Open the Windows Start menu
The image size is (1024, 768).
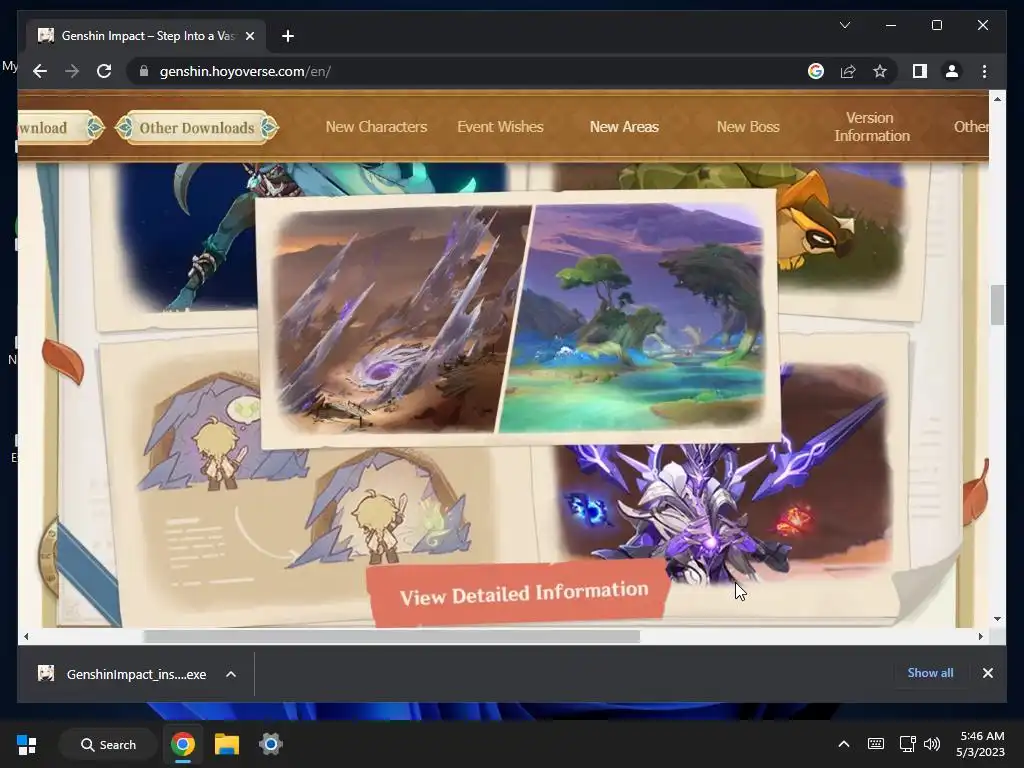pos(27,744)
